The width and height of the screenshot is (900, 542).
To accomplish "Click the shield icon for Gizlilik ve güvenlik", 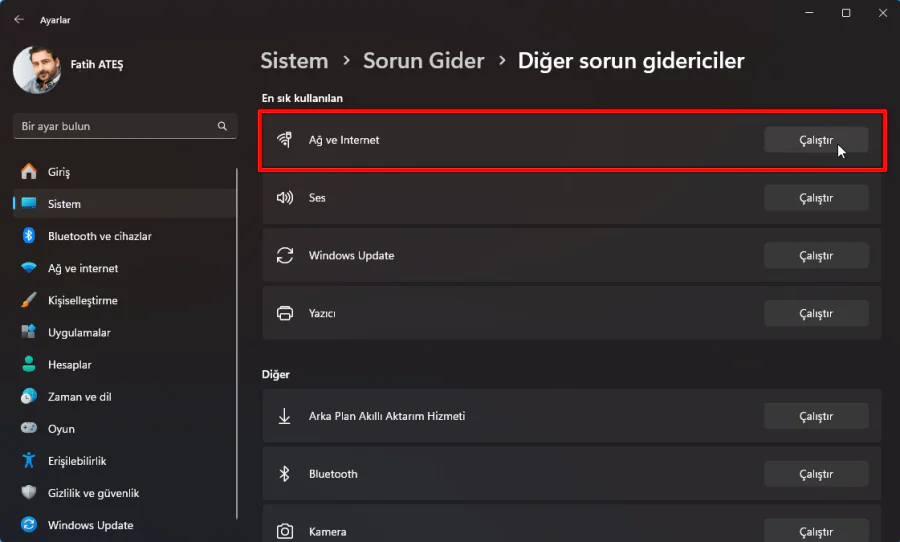I will point(29,492).
